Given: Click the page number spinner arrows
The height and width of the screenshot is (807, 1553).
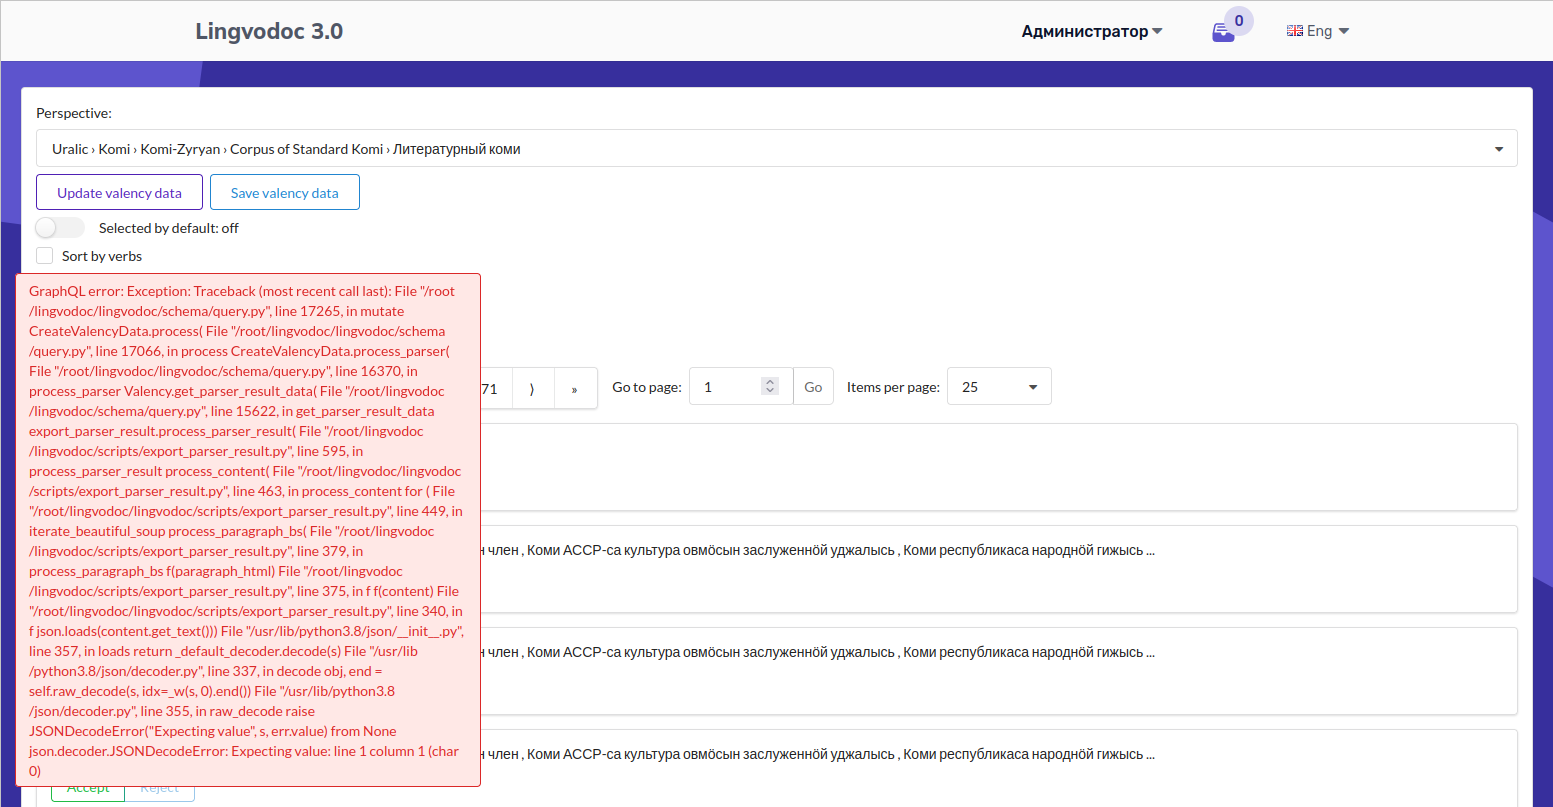Looking at the screenshot, I should coord(769,386).
